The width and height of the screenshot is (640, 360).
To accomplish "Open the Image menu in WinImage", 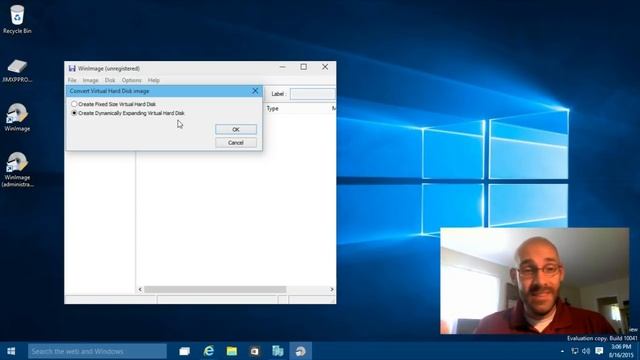I will [90, 80].
